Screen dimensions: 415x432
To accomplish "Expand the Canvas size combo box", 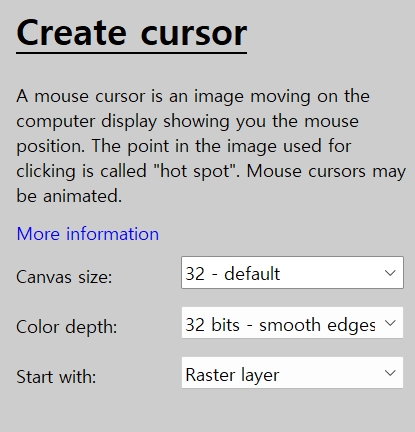I will (x=292, y=273).
